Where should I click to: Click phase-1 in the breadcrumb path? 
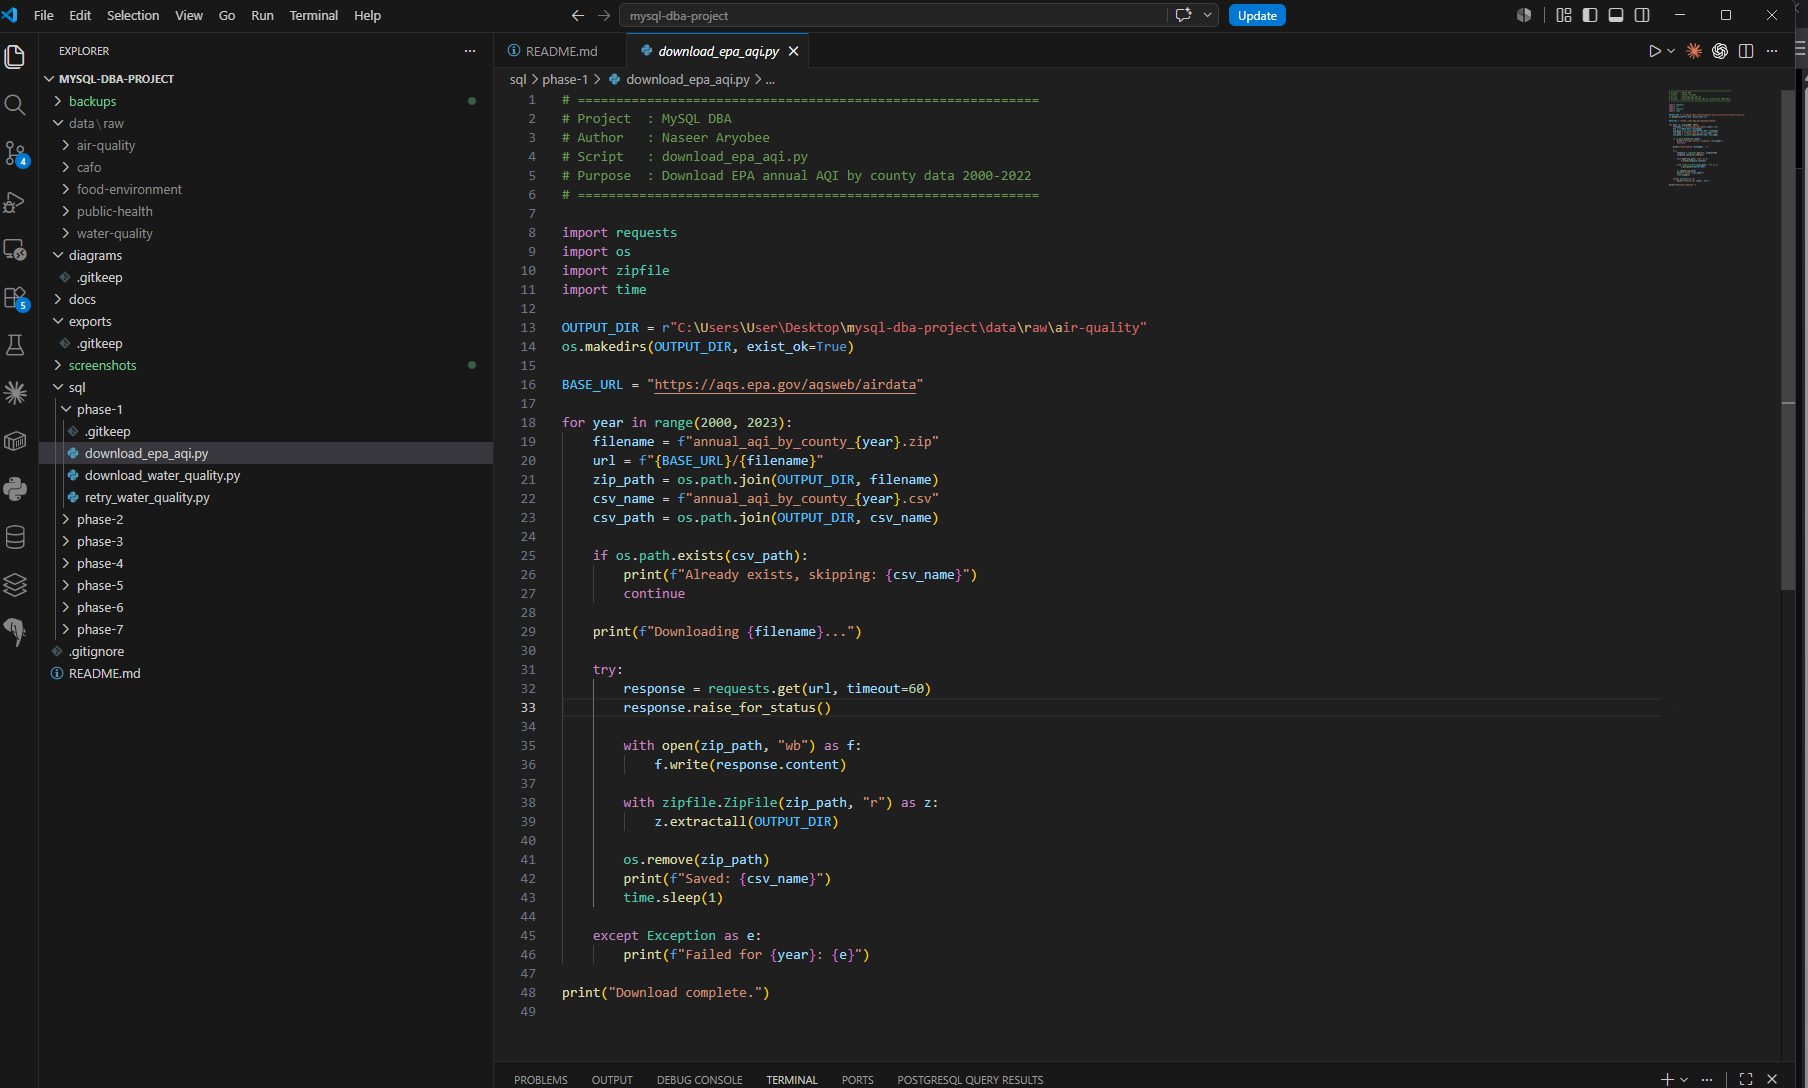565,79
